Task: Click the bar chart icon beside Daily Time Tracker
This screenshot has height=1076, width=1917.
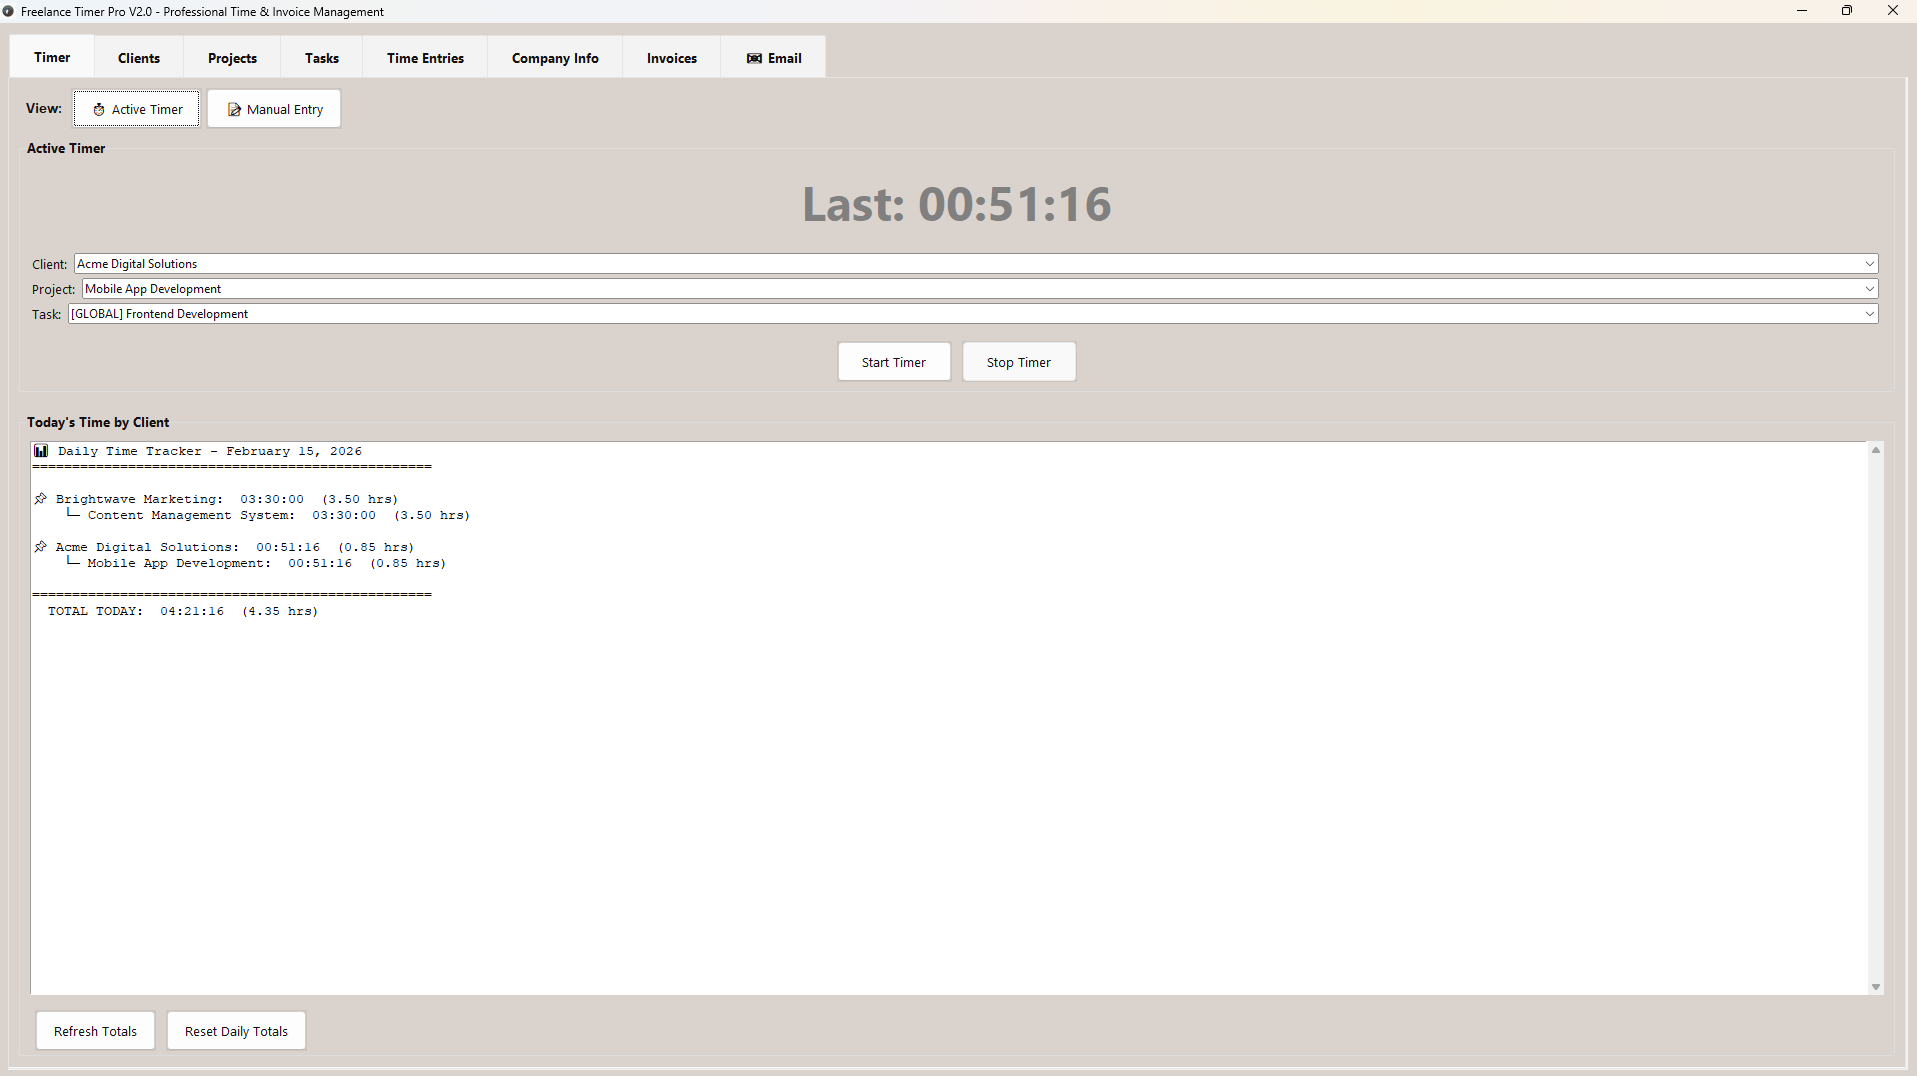Action: coord(41,450)
